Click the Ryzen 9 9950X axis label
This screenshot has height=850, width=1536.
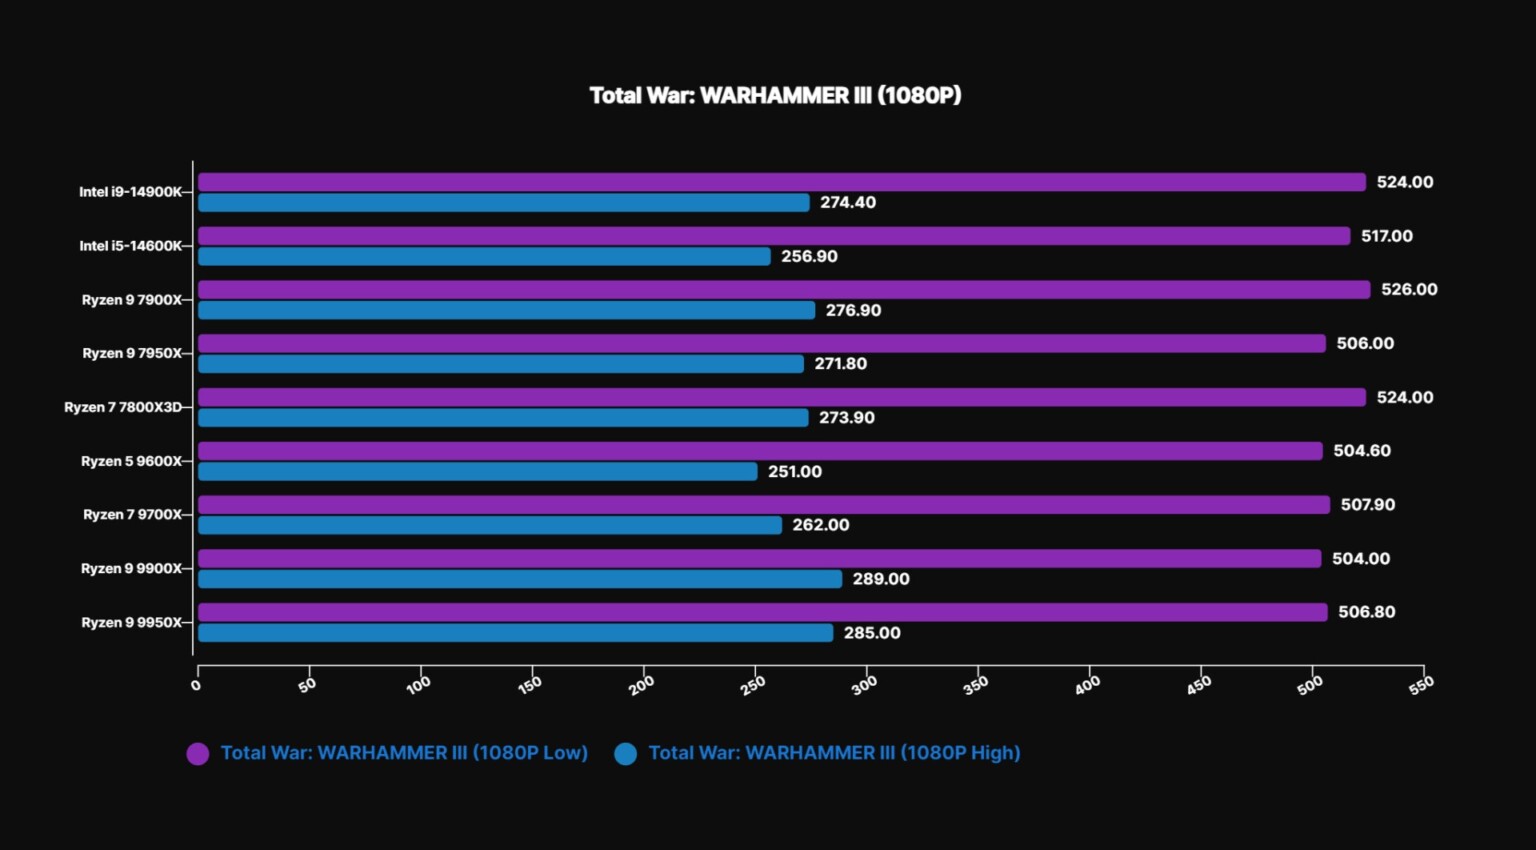(x=132, y=622)
